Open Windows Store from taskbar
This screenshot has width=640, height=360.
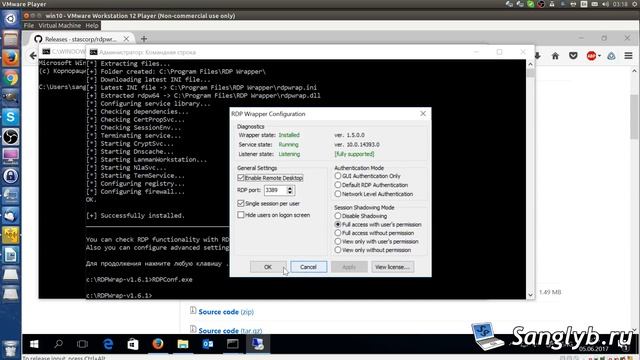pyautogui.click(x=133, y=344)
